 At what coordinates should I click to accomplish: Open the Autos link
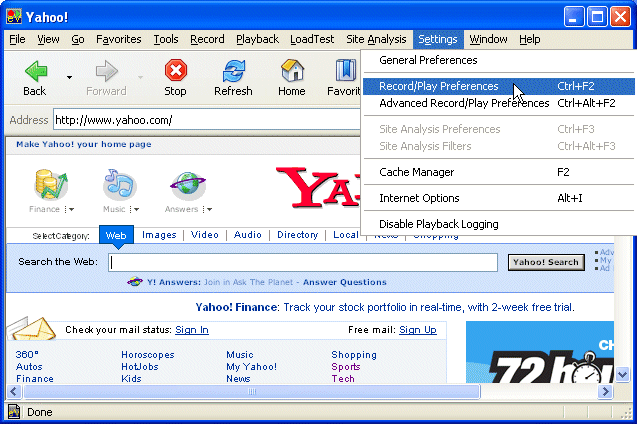29,367
